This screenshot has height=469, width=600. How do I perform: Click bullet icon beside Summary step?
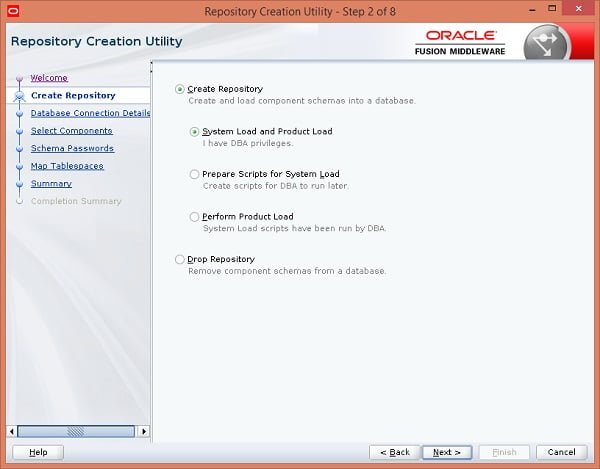(20, 184)
